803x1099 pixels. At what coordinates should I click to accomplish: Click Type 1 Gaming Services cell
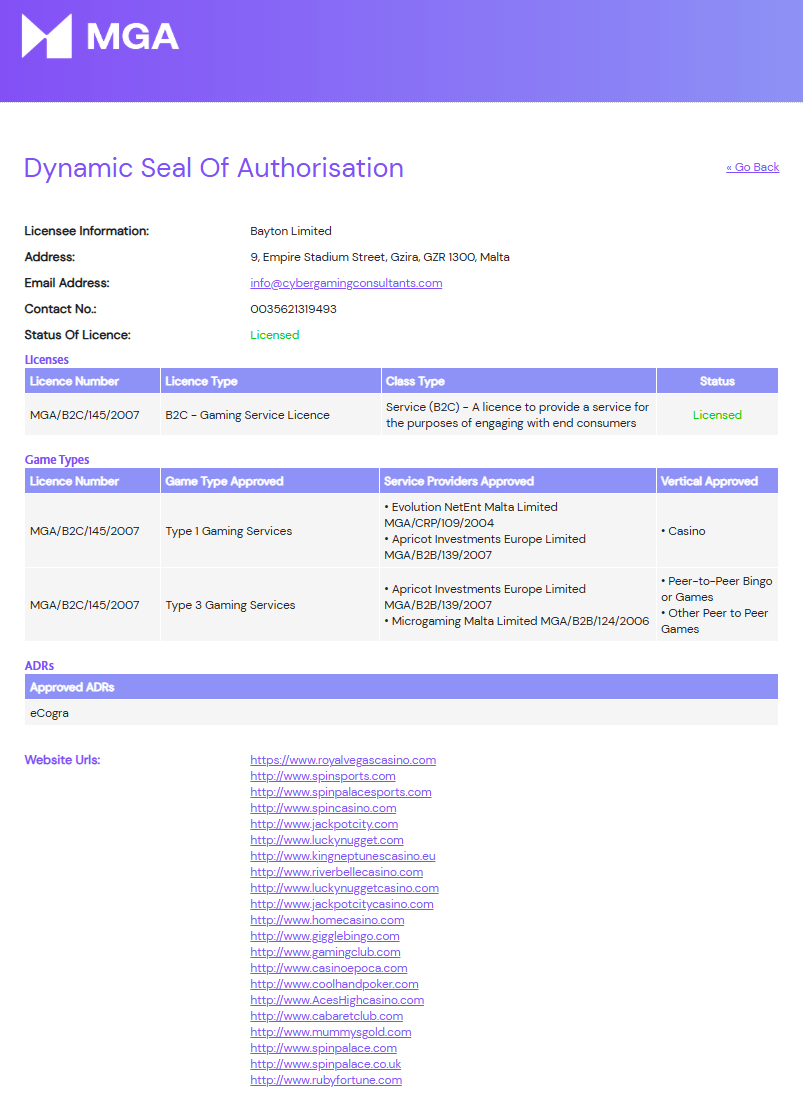tap(270, 531)
